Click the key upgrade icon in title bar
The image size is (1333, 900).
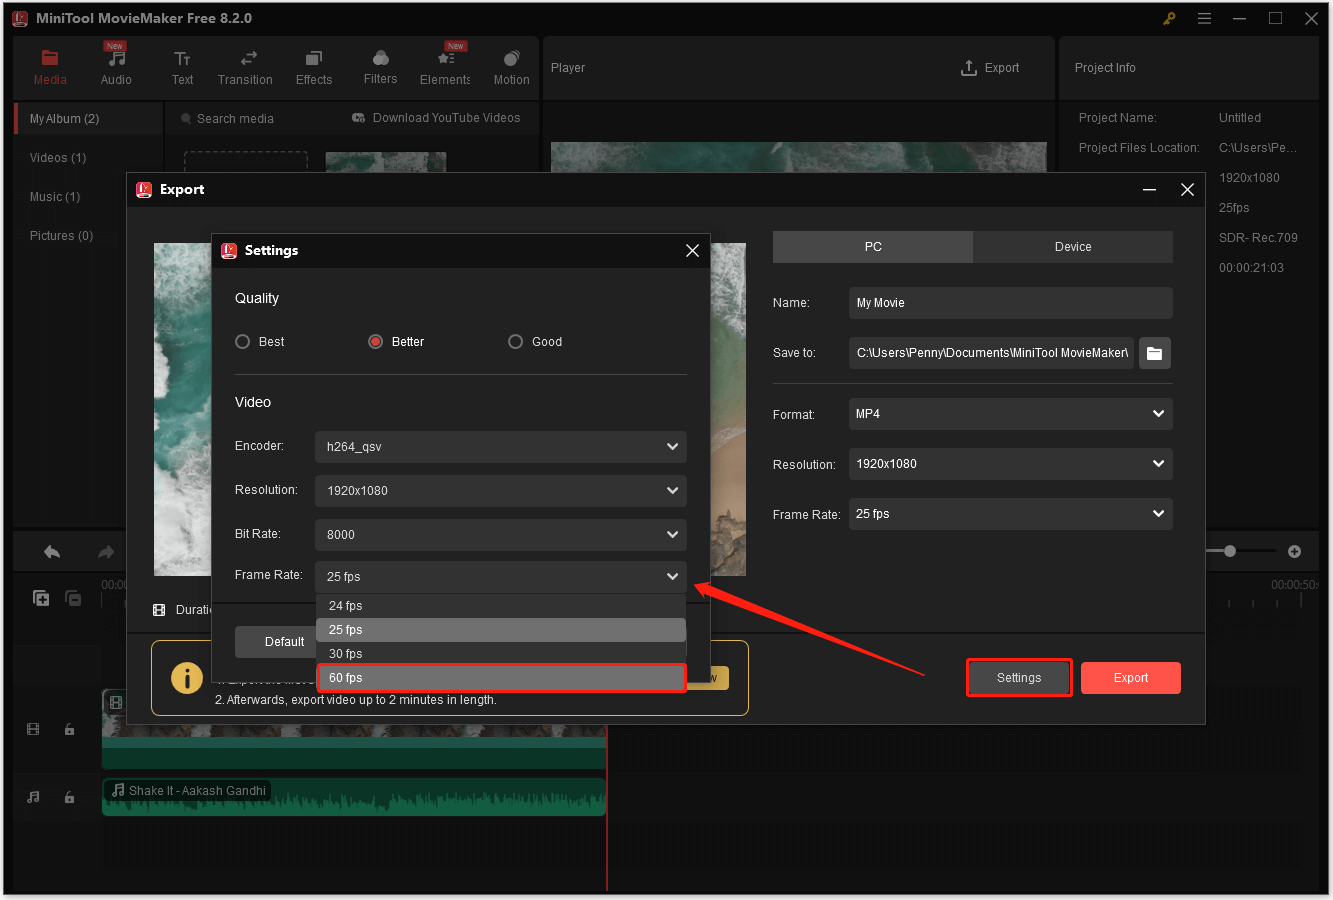point(1169,18)
